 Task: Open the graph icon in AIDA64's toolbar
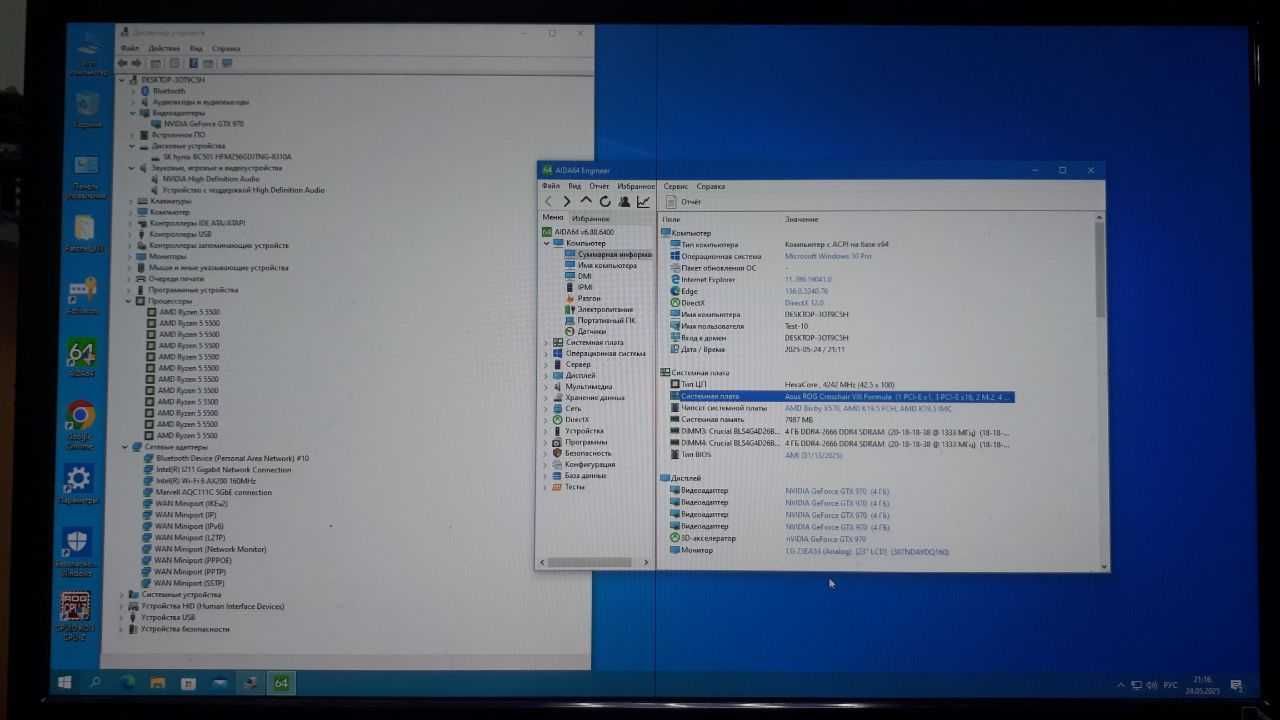[x=643, y=201]
